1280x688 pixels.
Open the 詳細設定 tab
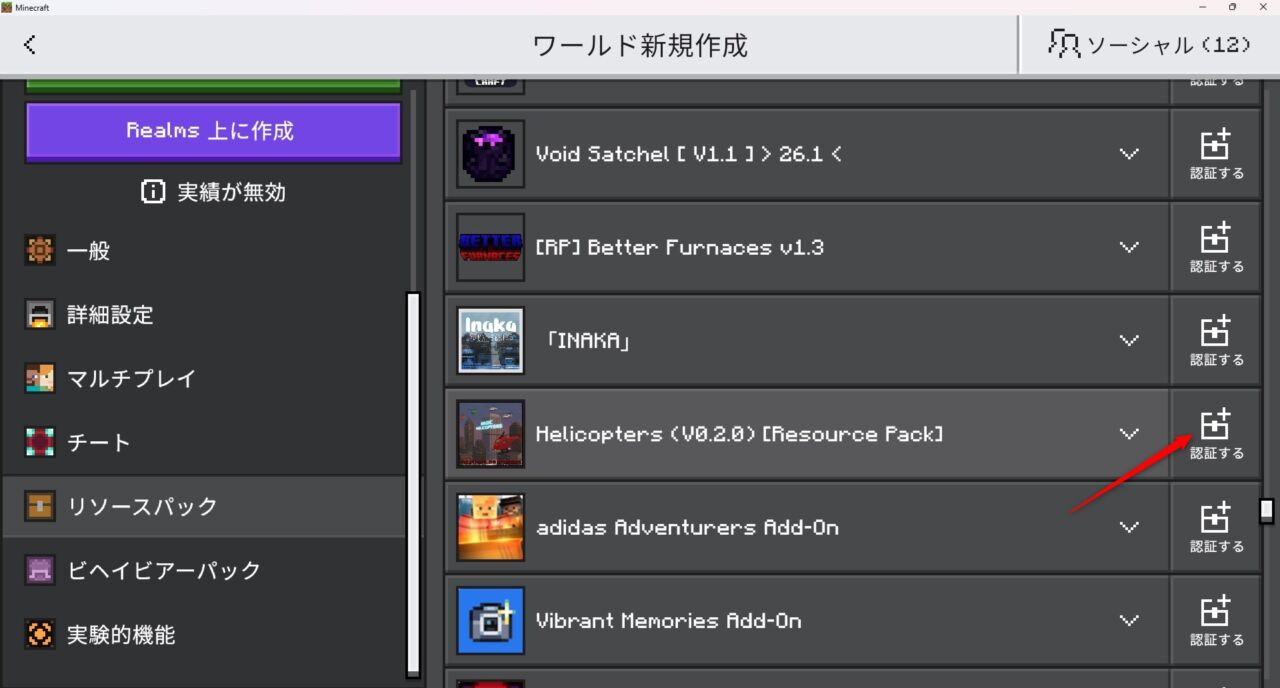click(x=204, y=315)
